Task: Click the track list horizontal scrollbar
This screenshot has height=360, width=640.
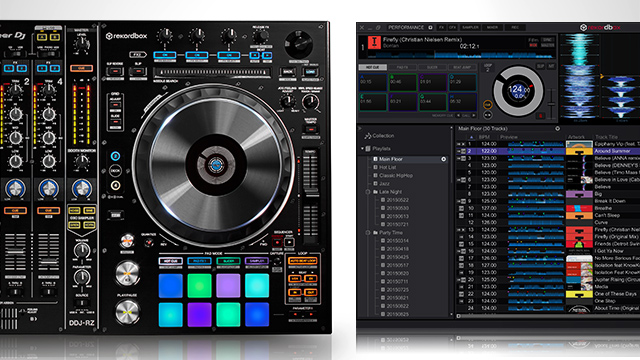Action: pyautogui.click(x=548, y=316)
